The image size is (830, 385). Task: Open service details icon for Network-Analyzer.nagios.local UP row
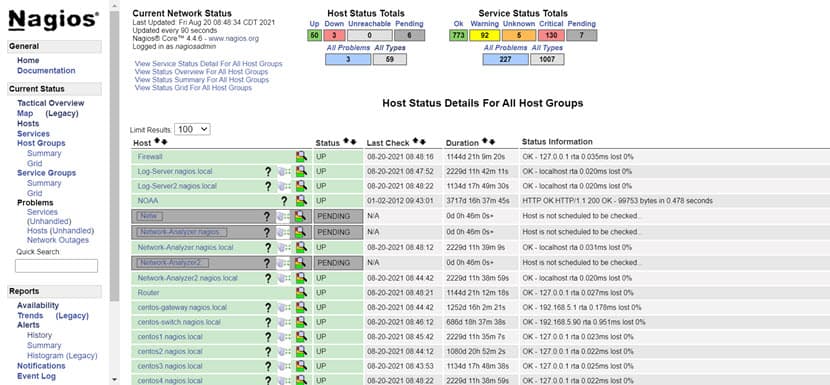[x=301, y=247]
